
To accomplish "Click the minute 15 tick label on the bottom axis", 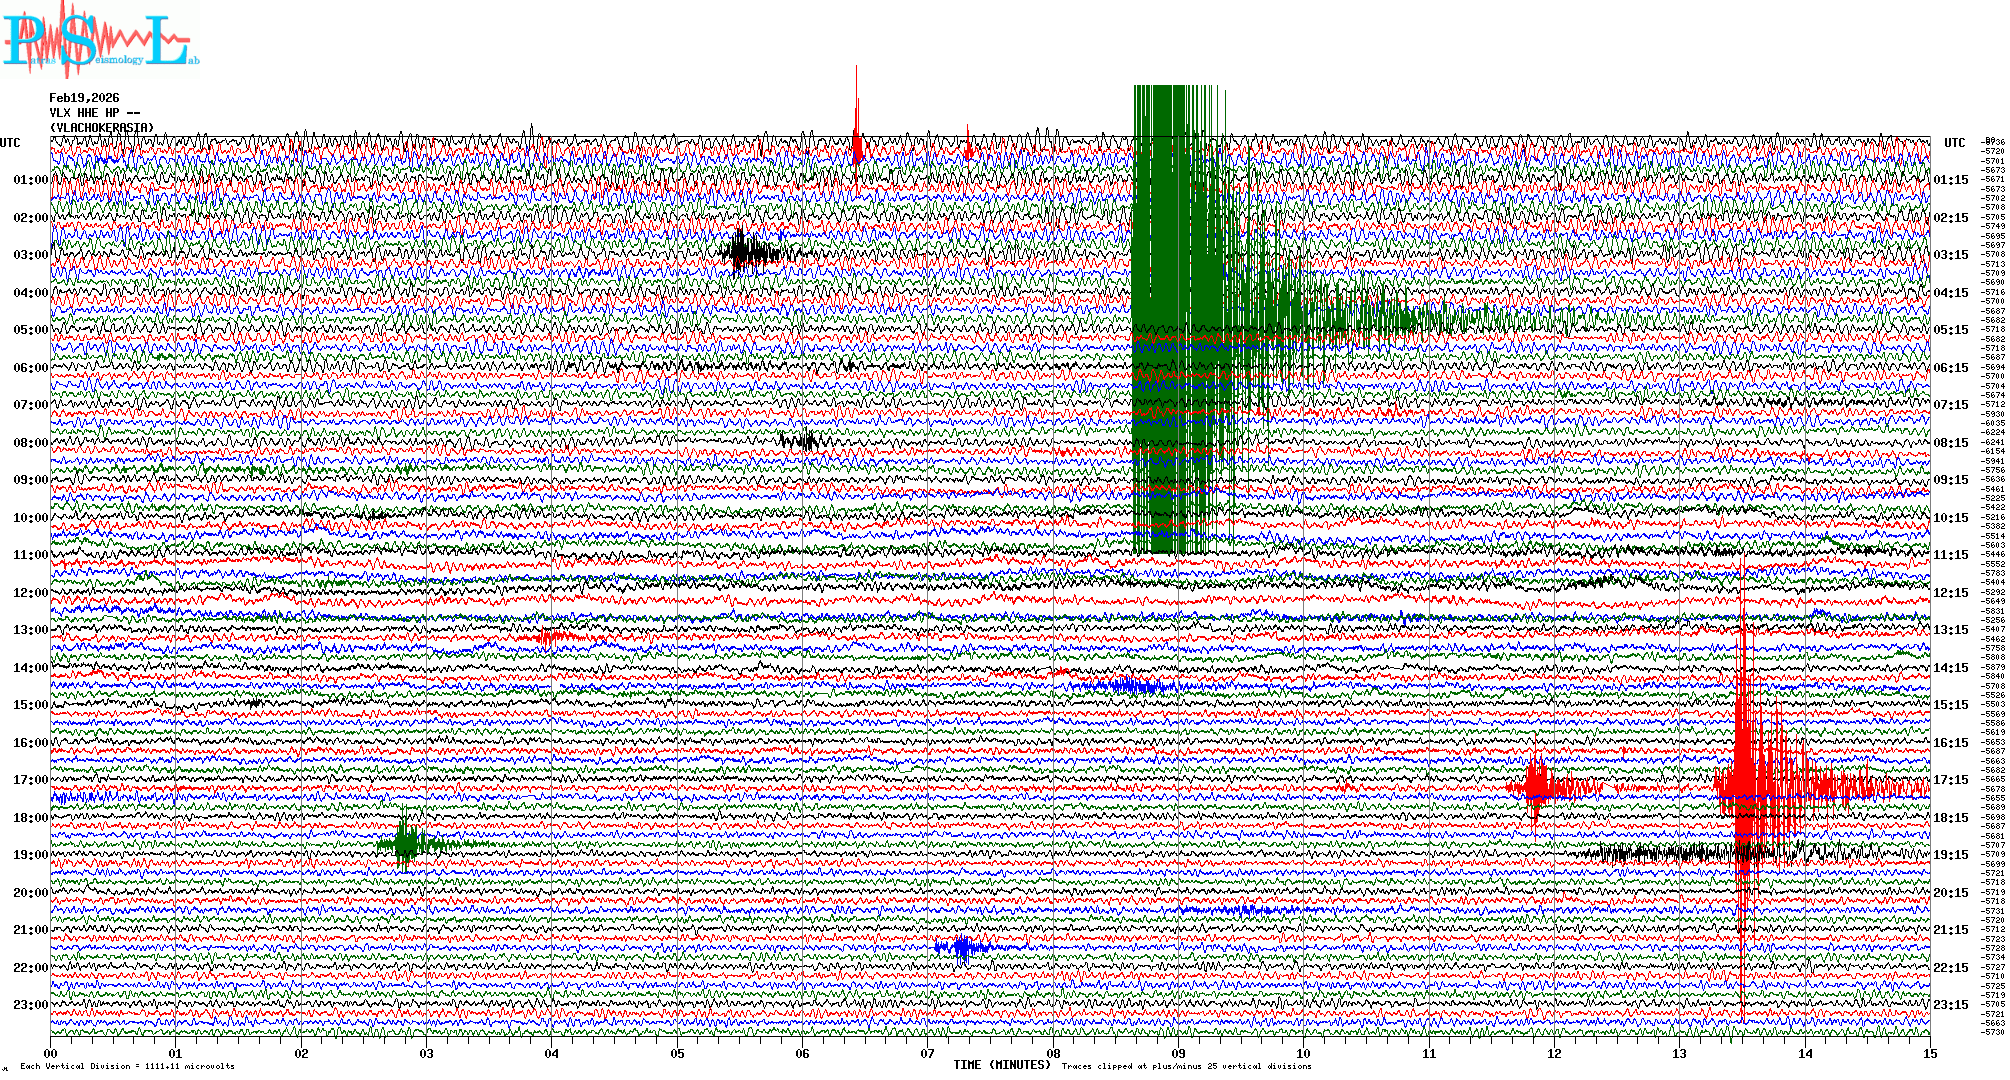I will [x=1929, y=1053].
